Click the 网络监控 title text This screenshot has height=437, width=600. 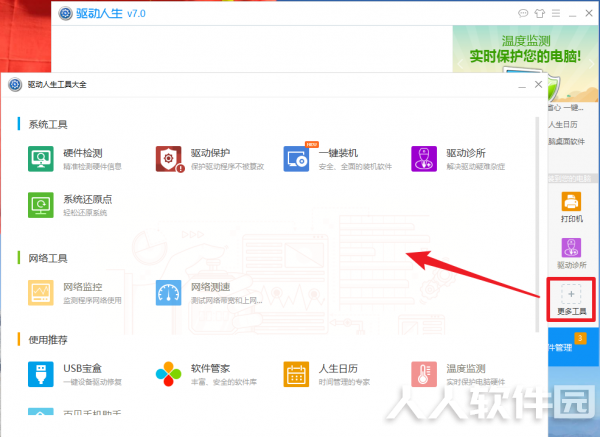[83, 287]
